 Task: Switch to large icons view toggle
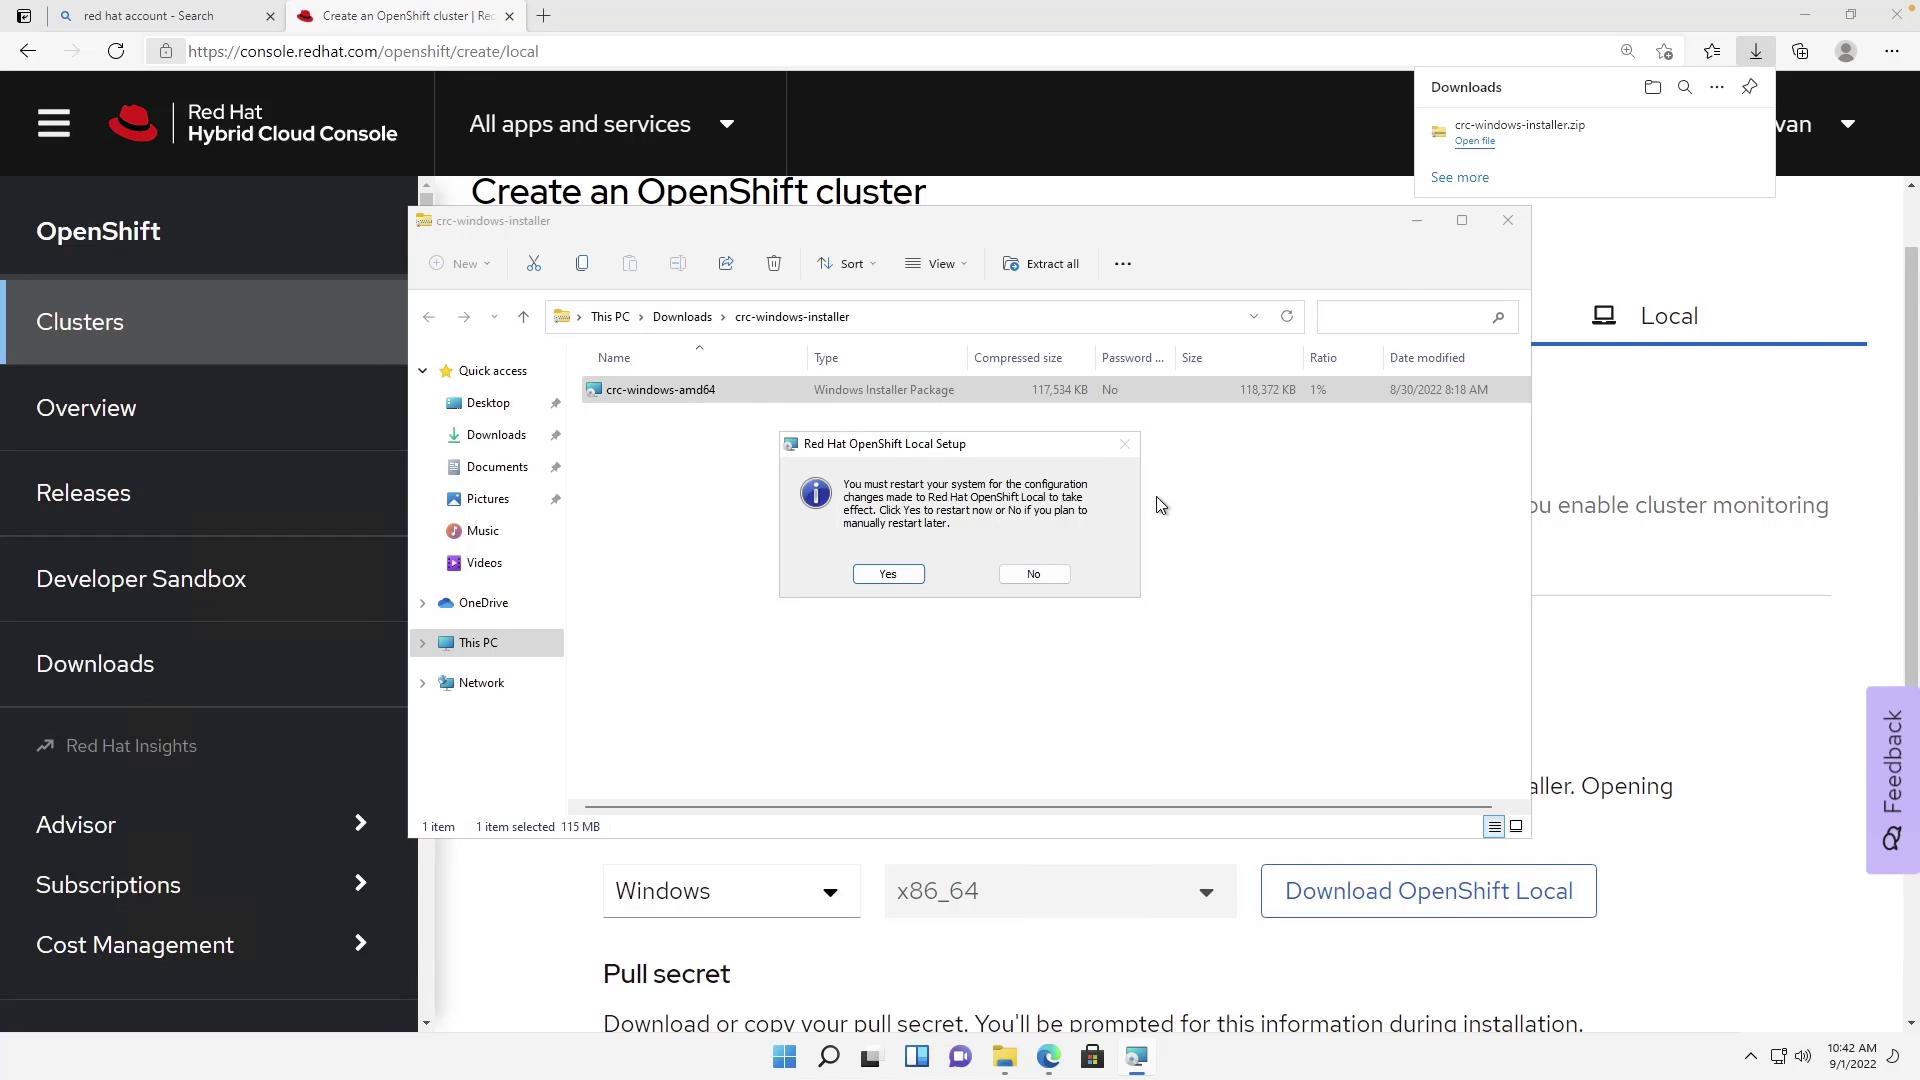1516,827
